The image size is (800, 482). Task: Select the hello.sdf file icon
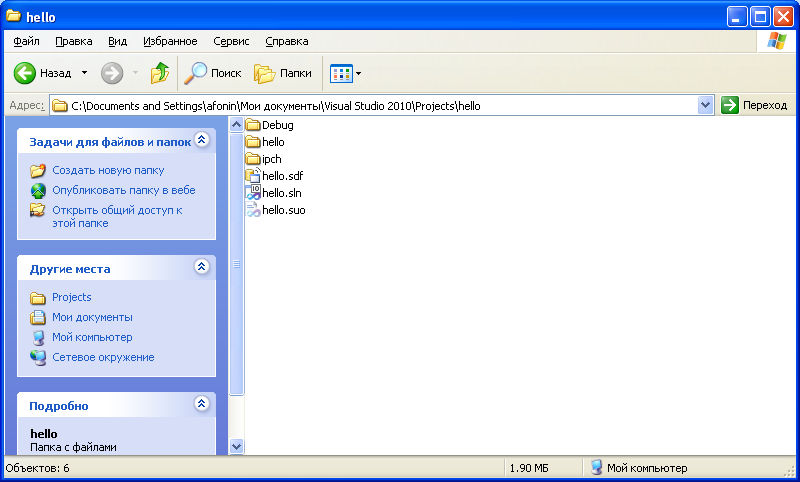pos(253,176)
